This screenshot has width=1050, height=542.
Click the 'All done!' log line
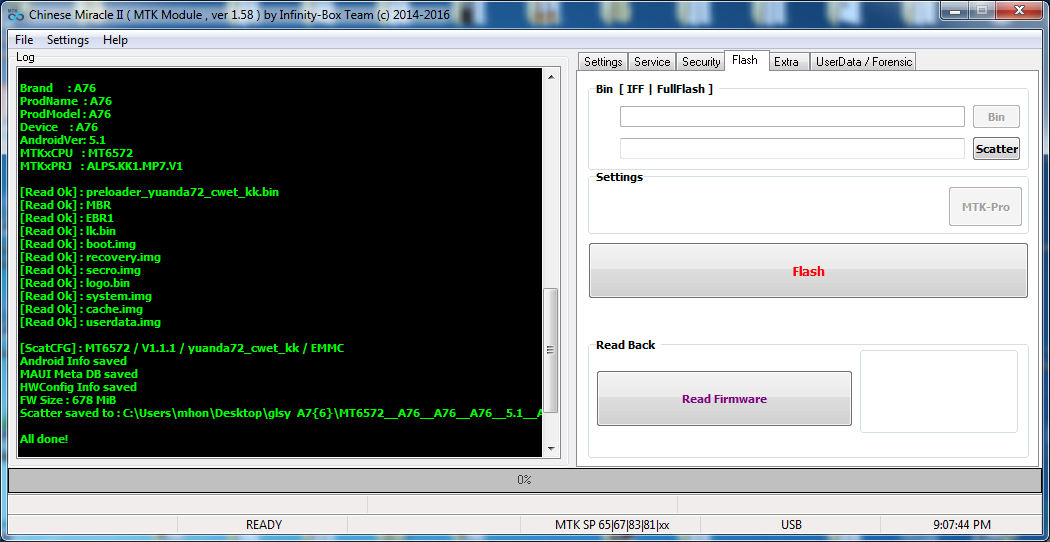(x=44, y=439)
